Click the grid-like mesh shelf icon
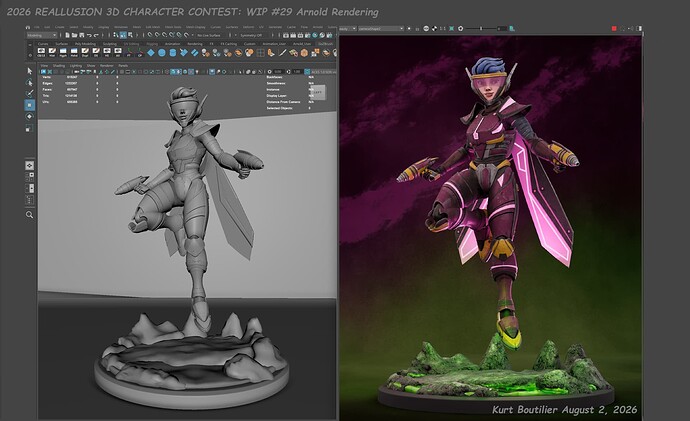 pos(261,53)
